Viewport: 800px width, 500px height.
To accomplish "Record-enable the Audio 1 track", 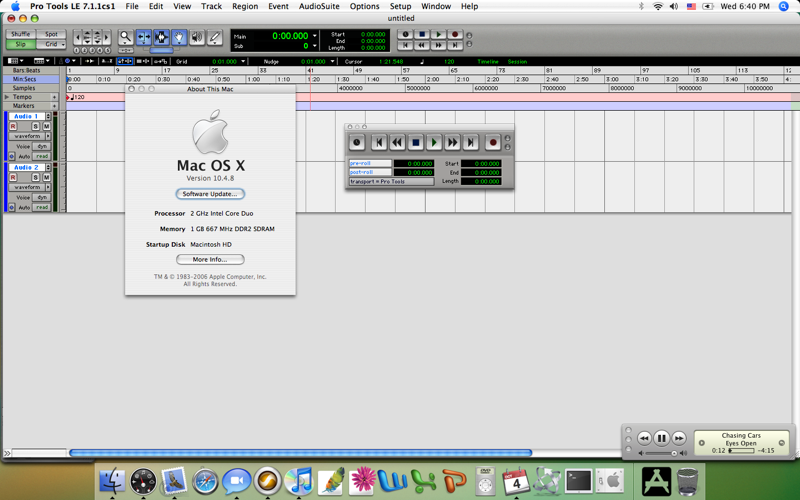I will [13, 126].
